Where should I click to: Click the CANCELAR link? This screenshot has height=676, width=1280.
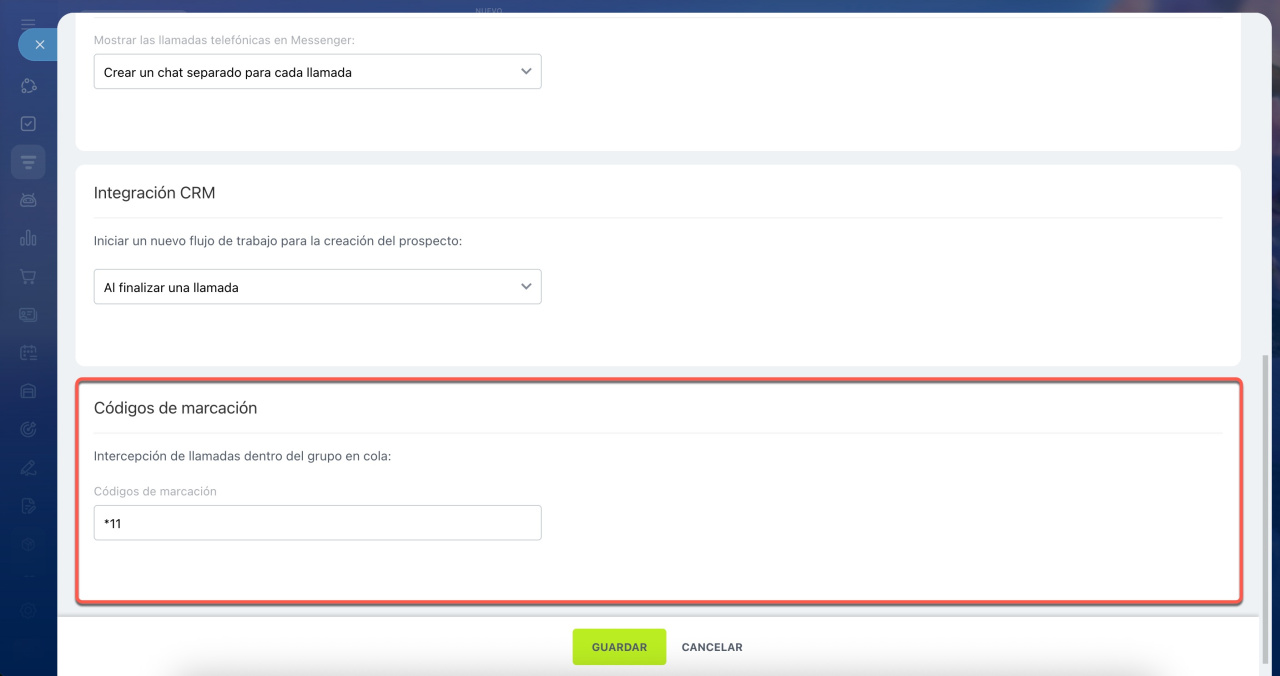(712, 647)
